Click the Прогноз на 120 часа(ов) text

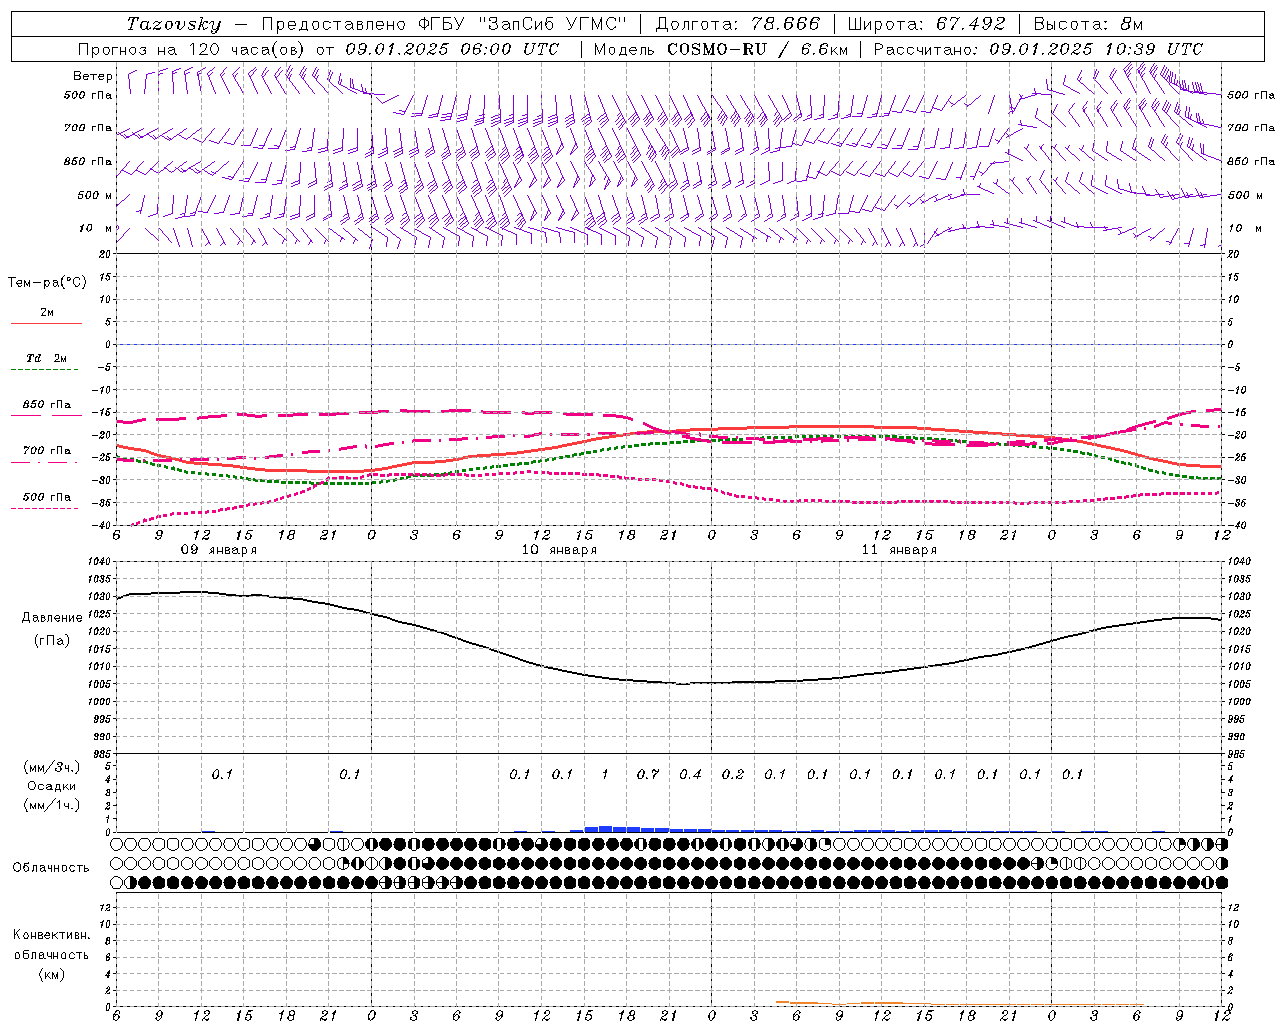(x=193, y=49)
